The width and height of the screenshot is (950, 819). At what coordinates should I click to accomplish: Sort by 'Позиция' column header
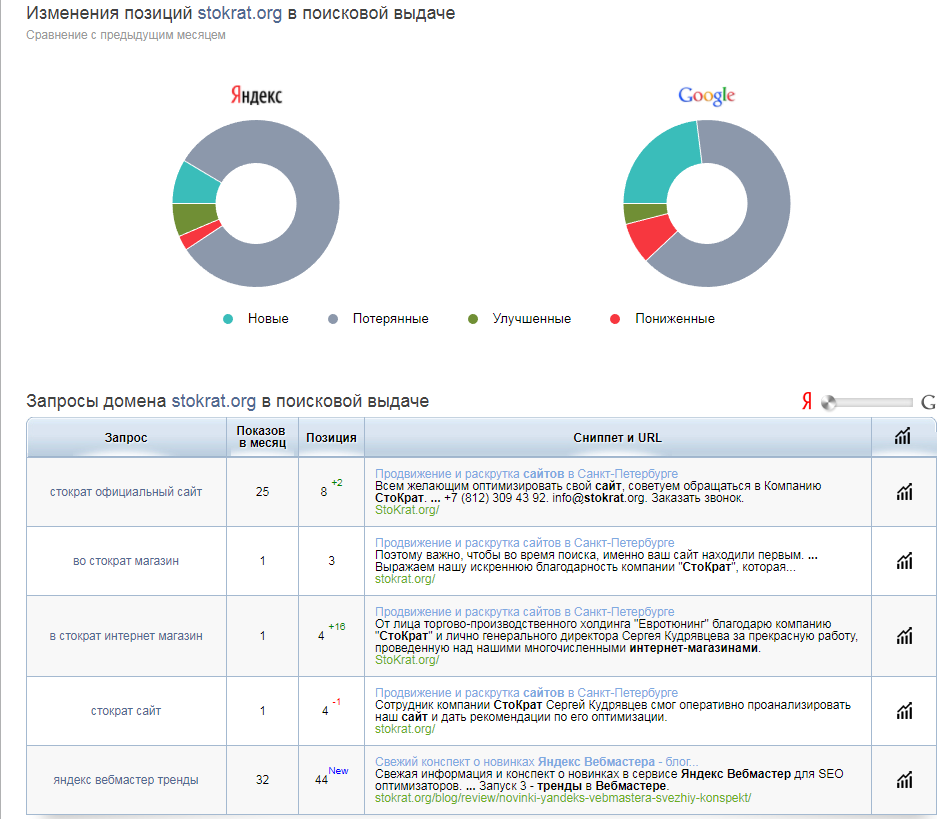coord(331,438)
